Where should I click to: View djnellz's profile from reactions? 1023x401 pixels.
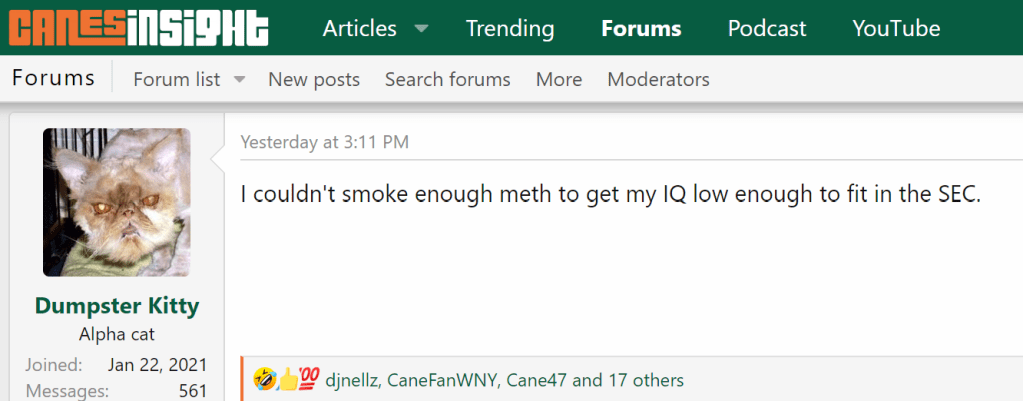(x=352, y=380)
